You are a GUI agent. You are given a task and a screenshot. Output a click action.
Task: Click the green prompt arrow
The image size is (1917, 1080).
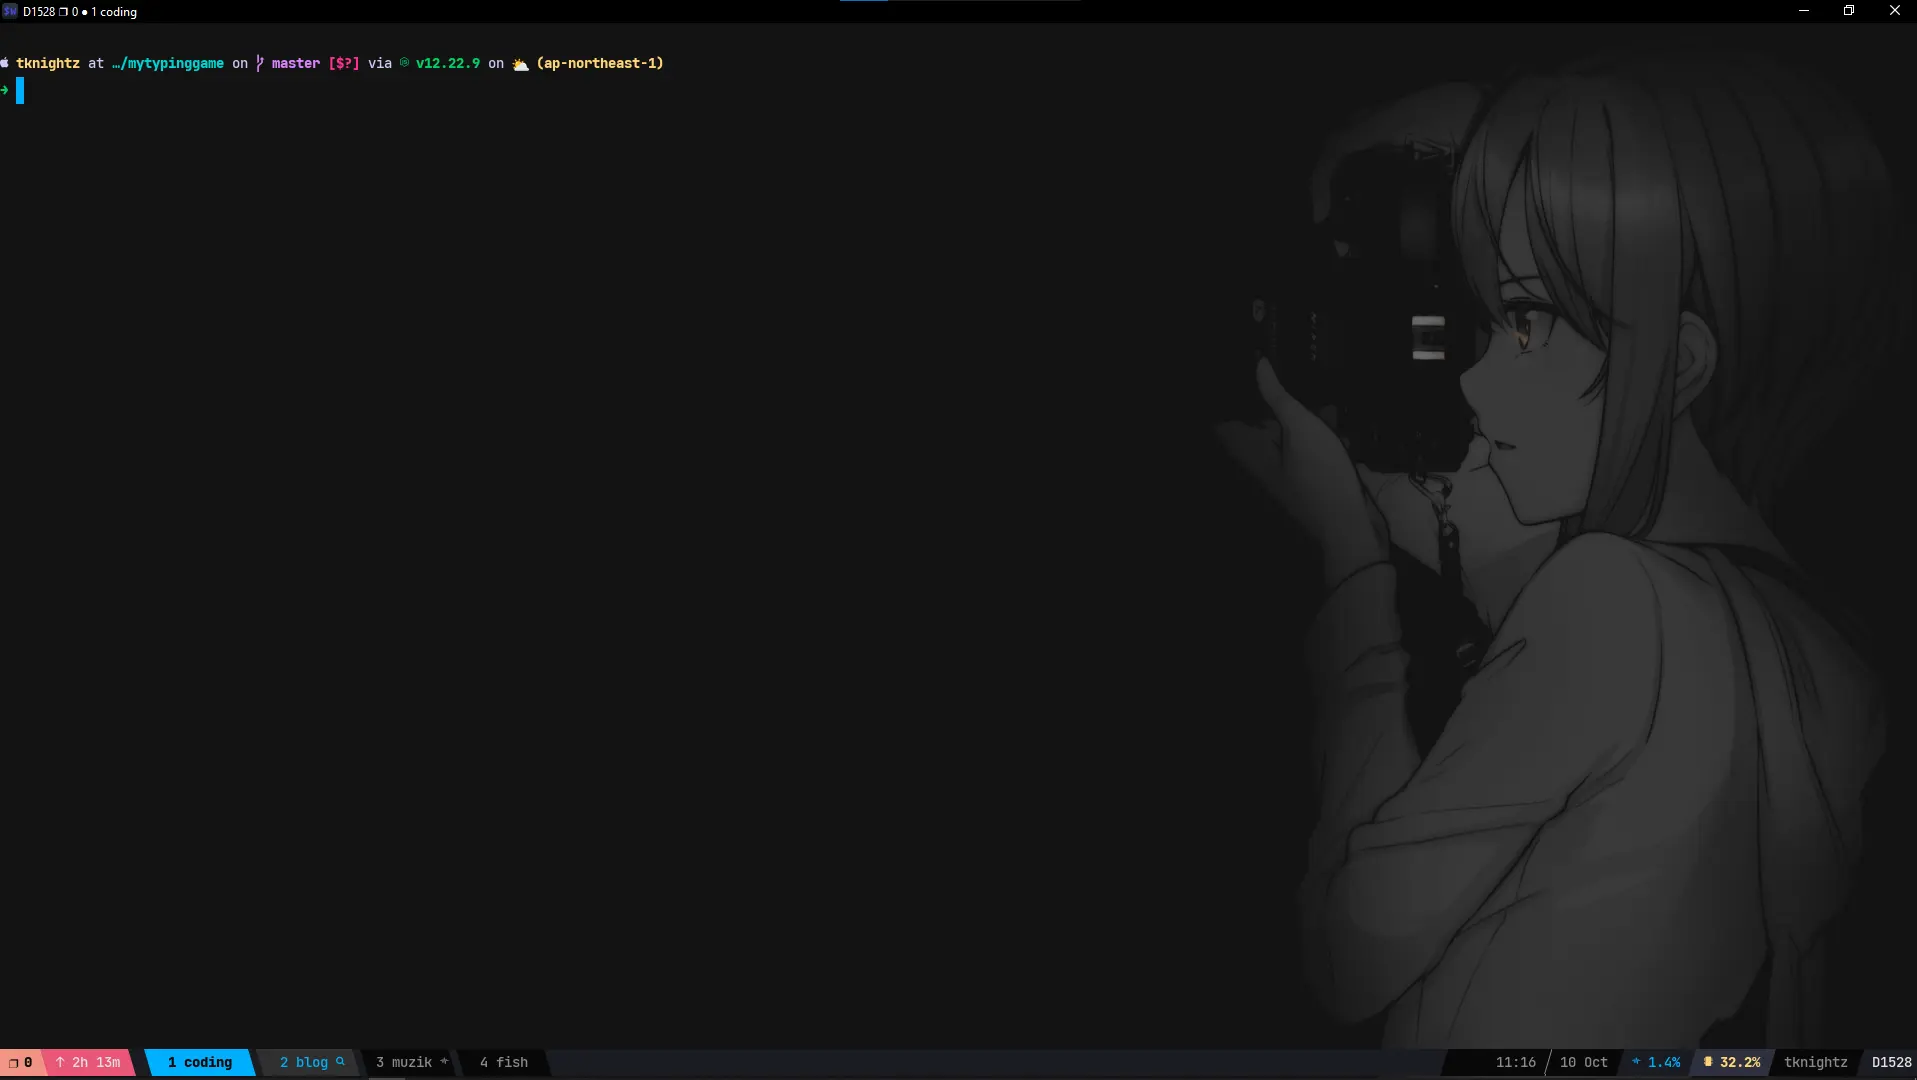tap(5, 90)
